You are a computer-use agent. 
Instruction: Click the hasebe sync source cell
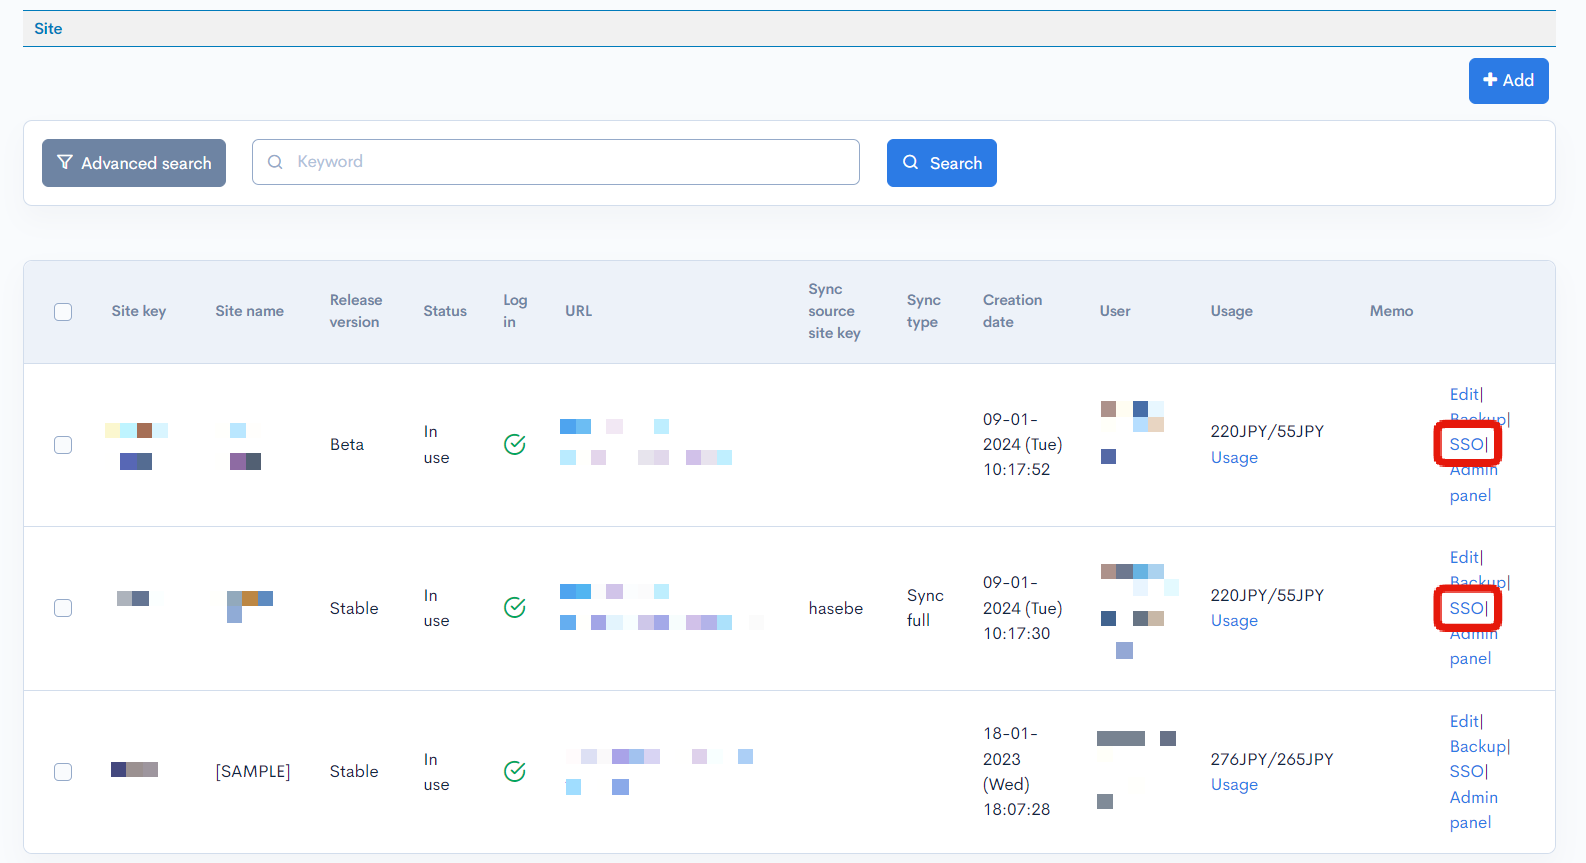tap(836, 608)
